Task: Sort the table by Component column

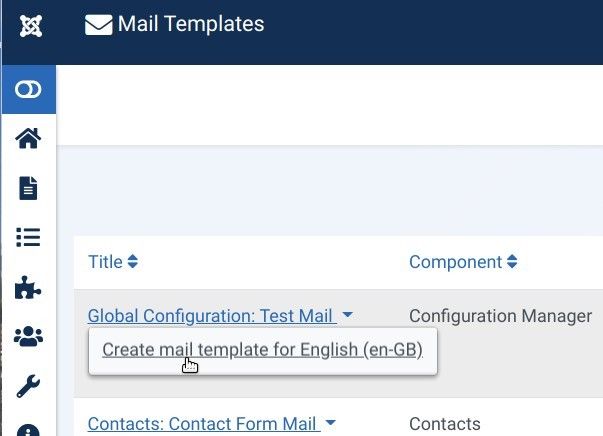Action: pyautogui.click(x=455, y=262)
